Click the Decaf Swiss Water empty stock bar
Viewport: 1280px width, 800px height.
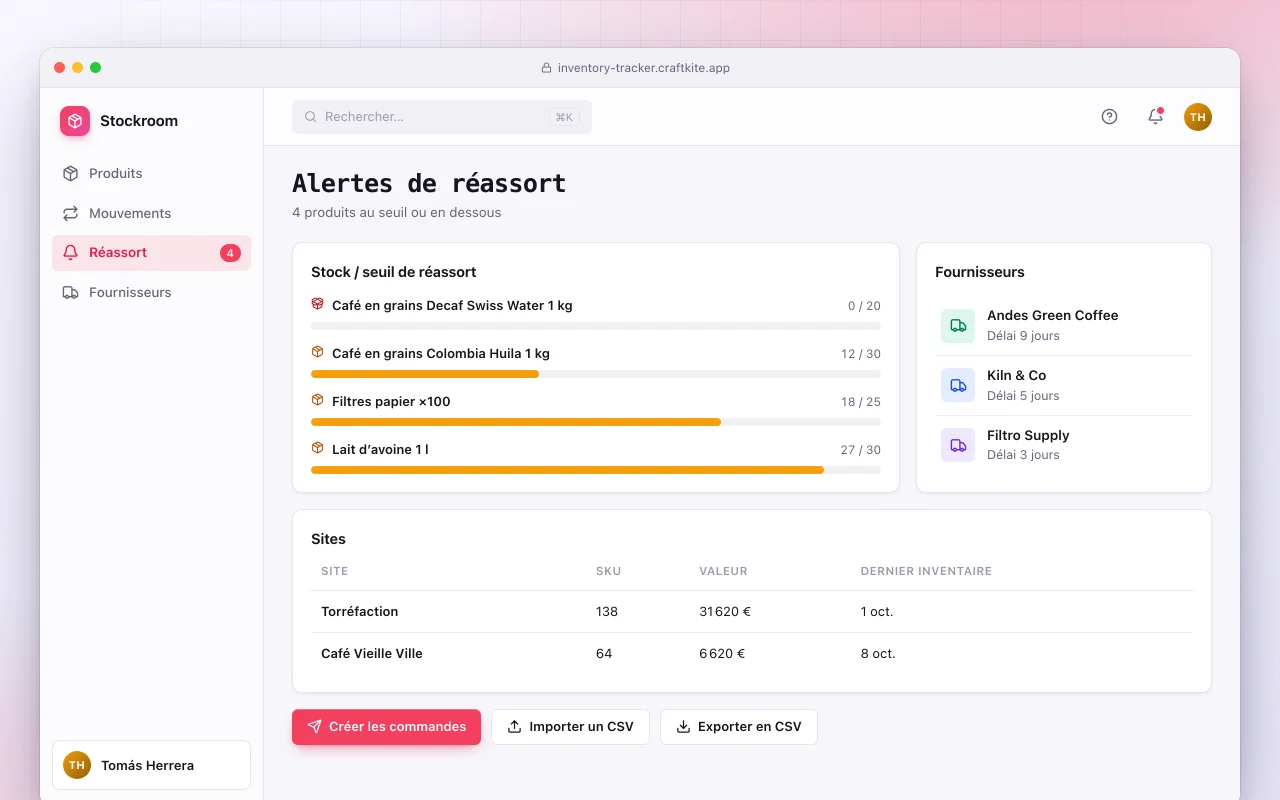[x=596, y=326]
